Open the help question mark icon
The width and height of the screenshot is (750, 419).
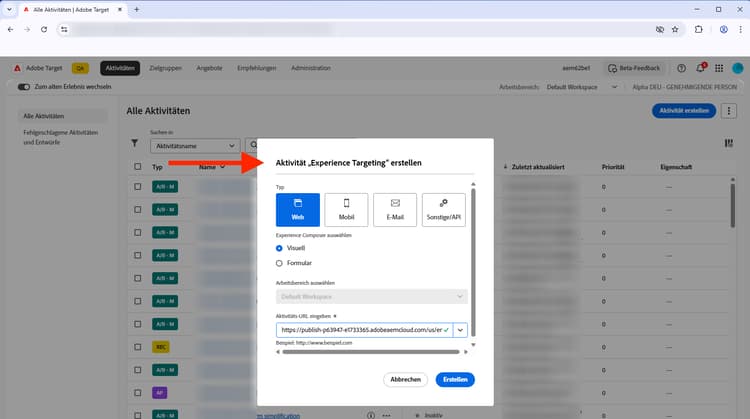[x=681, y=68]
